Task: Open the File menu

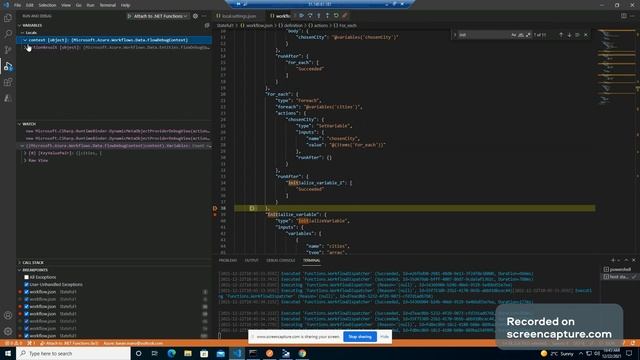Action: (18, 5)
